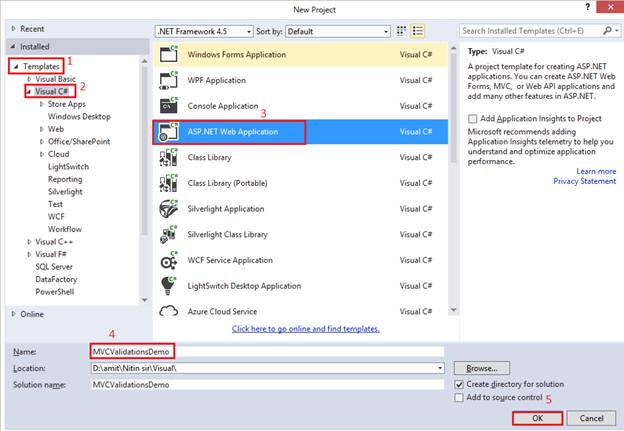Click the Name field with MVCValidationsDemo
This screenshot has width=624, height=431.
point(267,351)
